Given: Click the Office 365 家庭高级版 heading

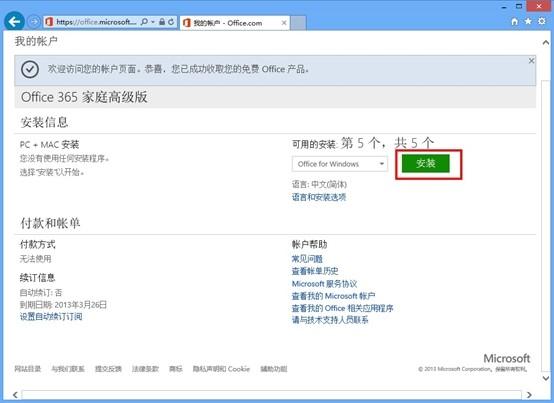Looking at the screenshot, I should (84, 97).
